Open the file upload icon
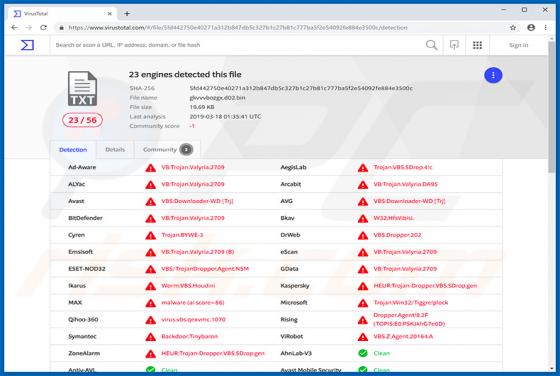The width and height of the screenshot is (560, 376). point(454,45)
